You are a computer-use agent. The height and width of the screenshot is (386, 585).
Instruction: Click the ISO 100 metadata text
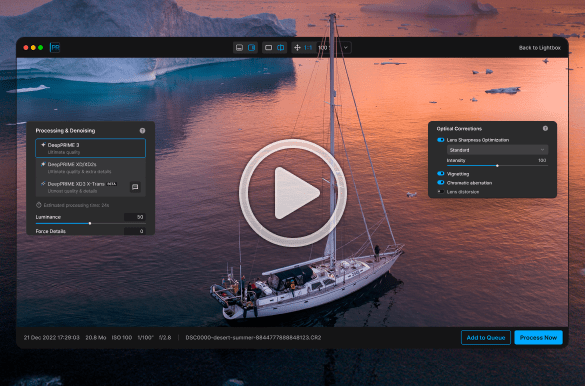(122, 338)
